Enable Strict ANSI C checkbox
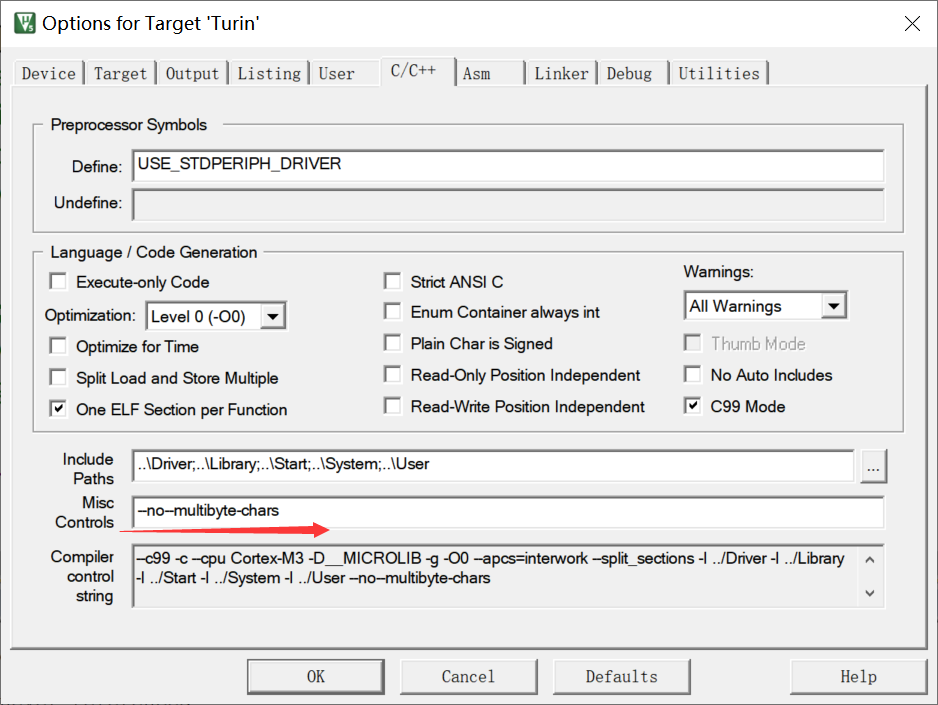The height and width of the screenshot is (705, 938). coord(393,282)
